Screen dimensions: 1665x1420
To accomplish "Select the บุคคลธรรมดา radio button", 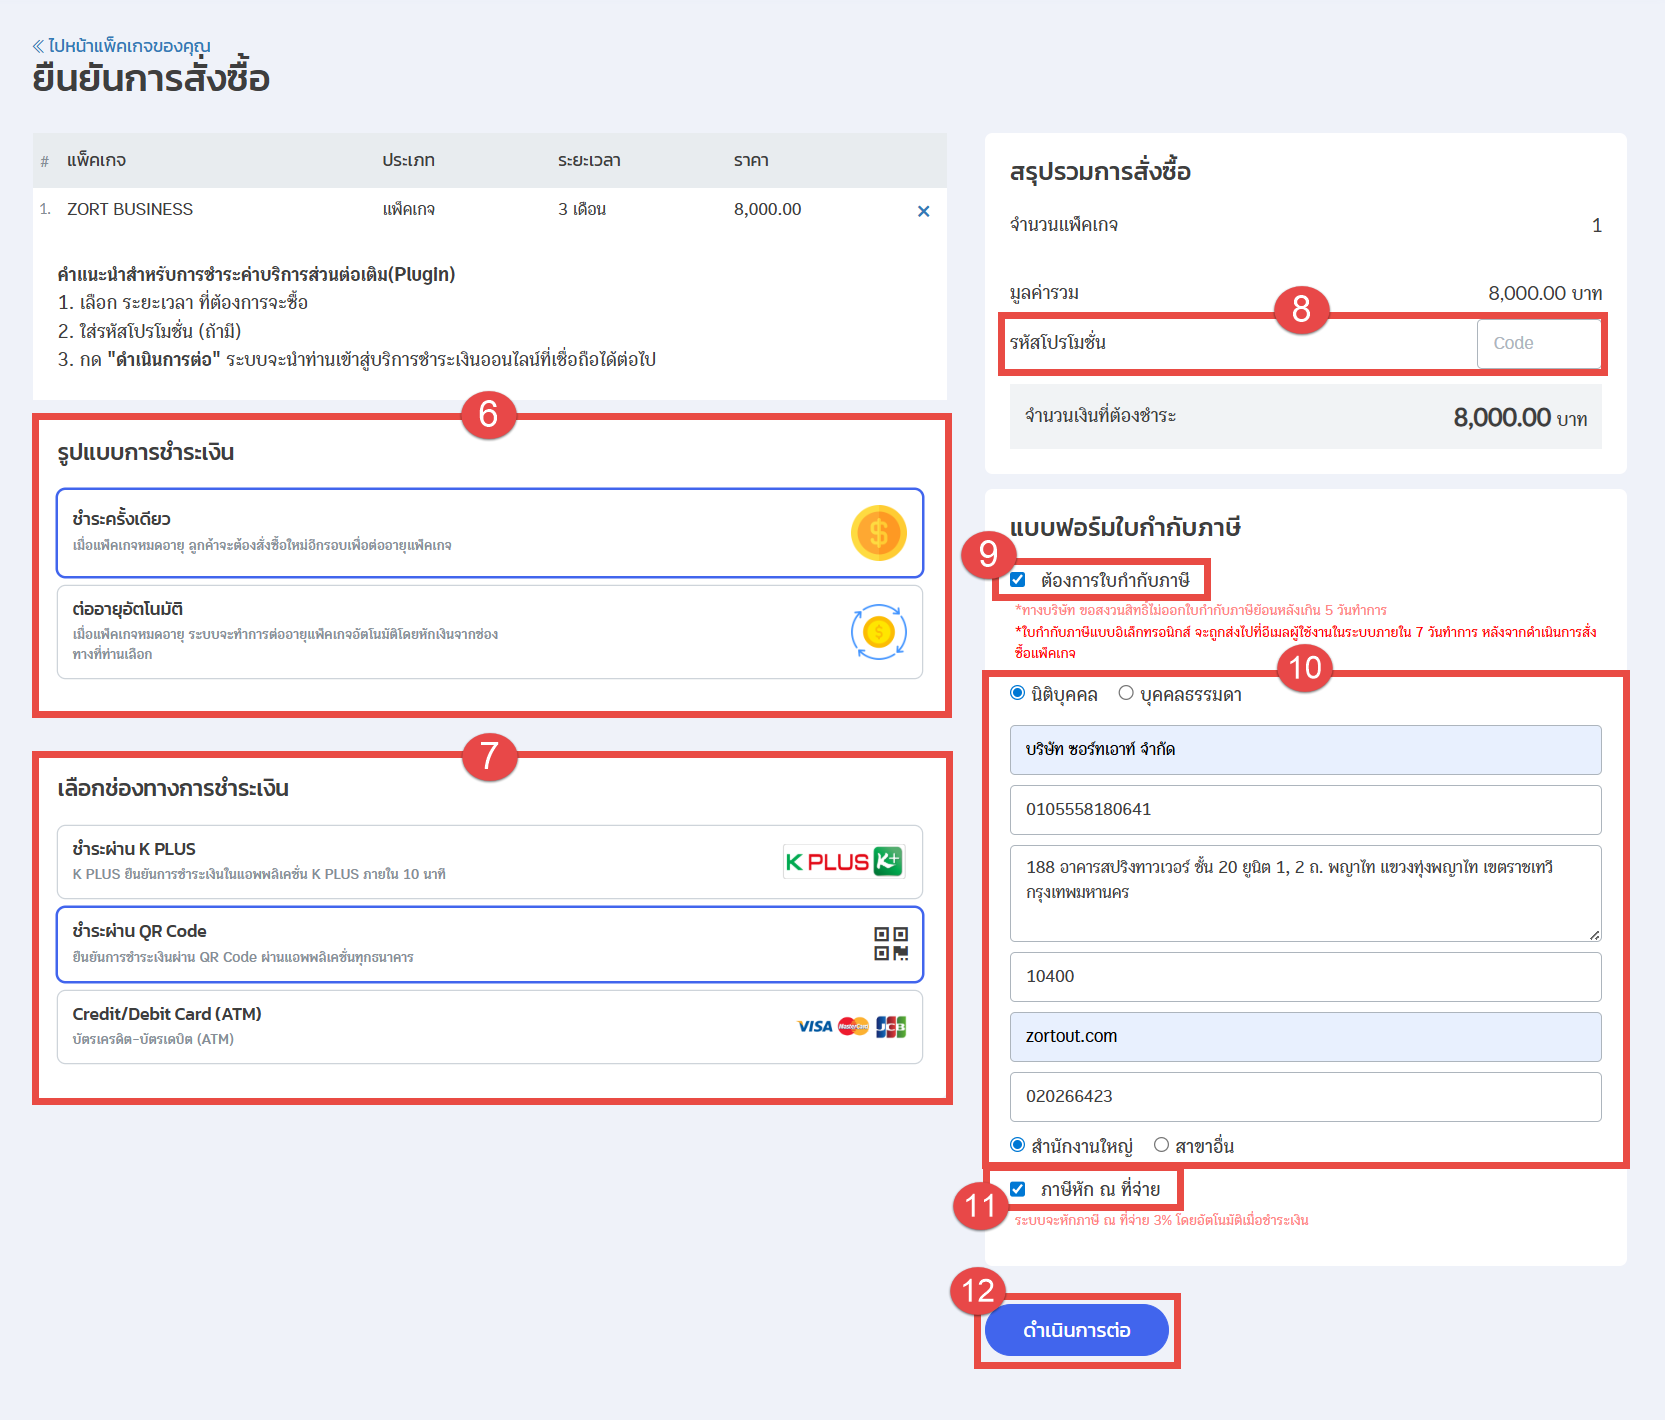I will click(x=1126, y=693).
